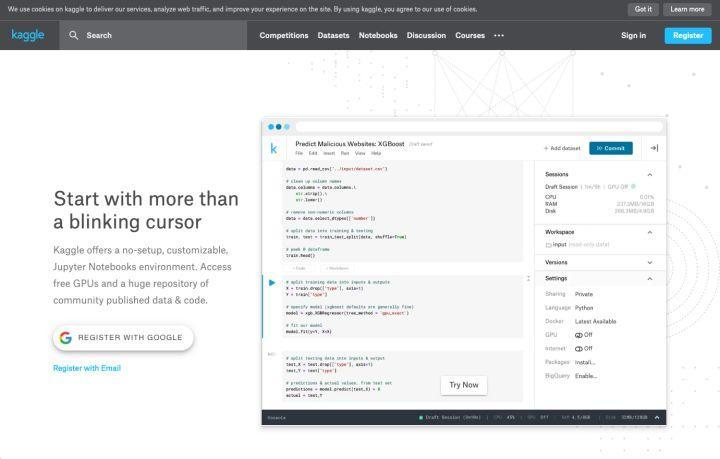Click the Kaggle logo

[28, 35]
